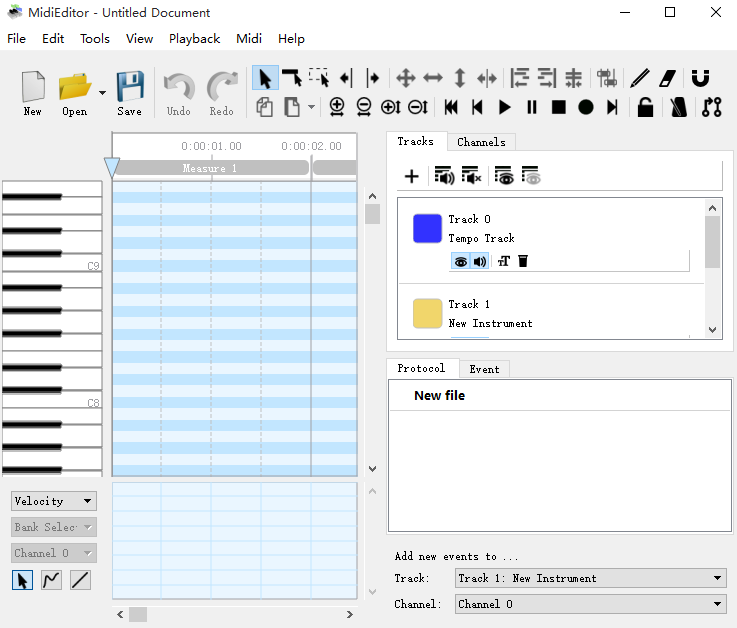Open the Velocity dropdown
The width and height of the screenshot is (737, 628).
click(54, 501)
